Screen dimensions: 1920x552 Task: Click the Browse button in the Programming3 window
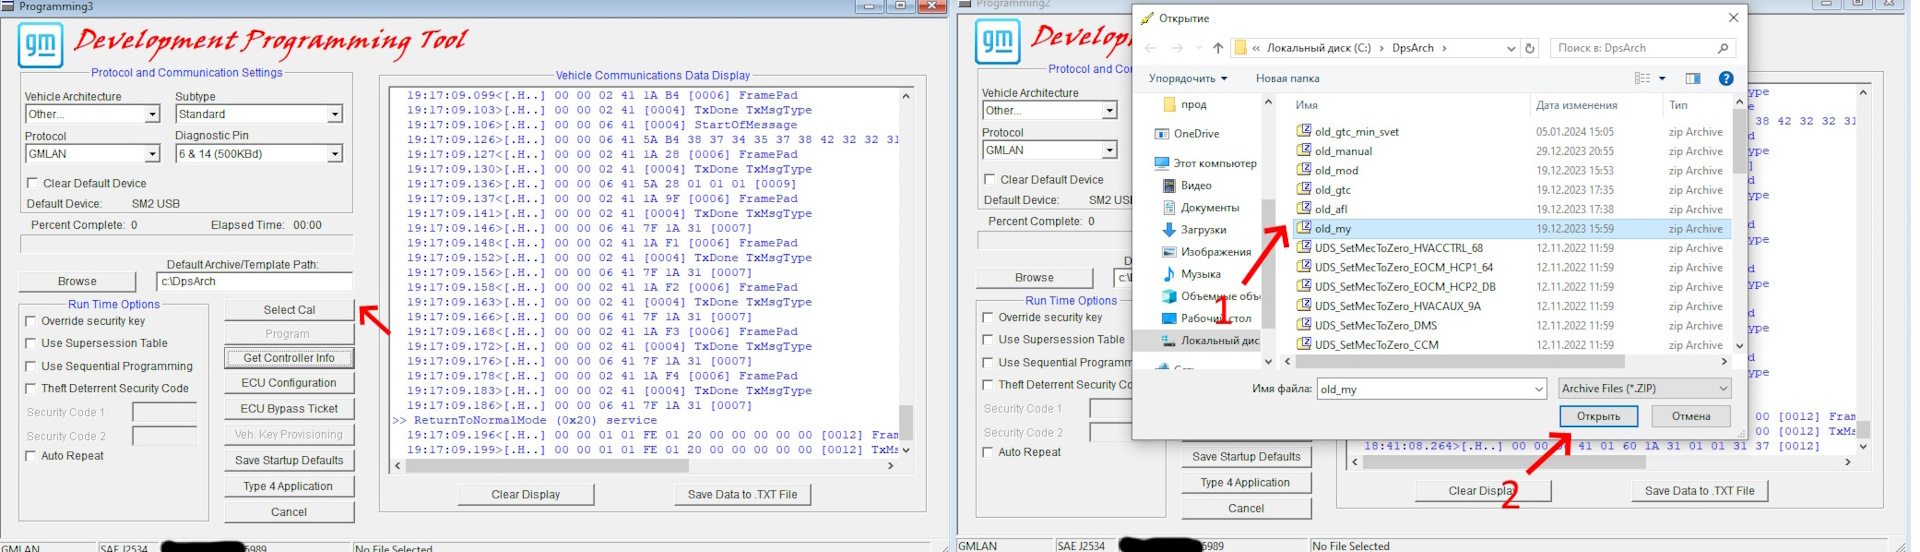[77, 281]
